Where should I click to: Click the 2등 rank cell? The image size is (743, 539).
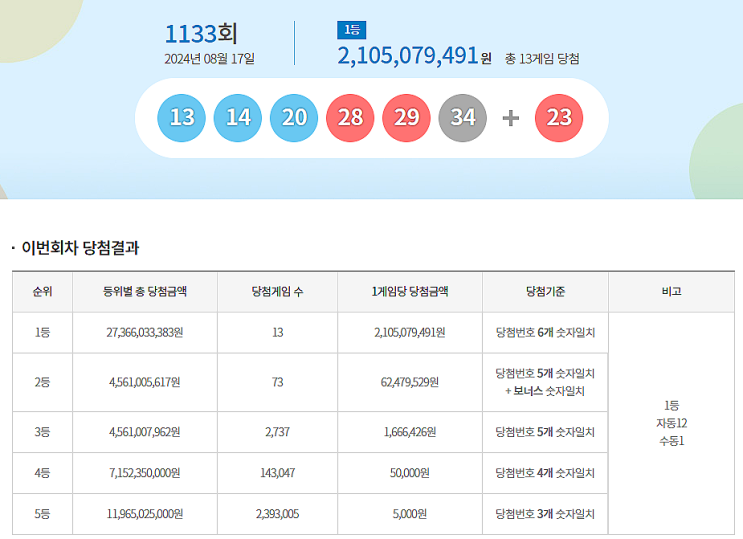point(42,382)
